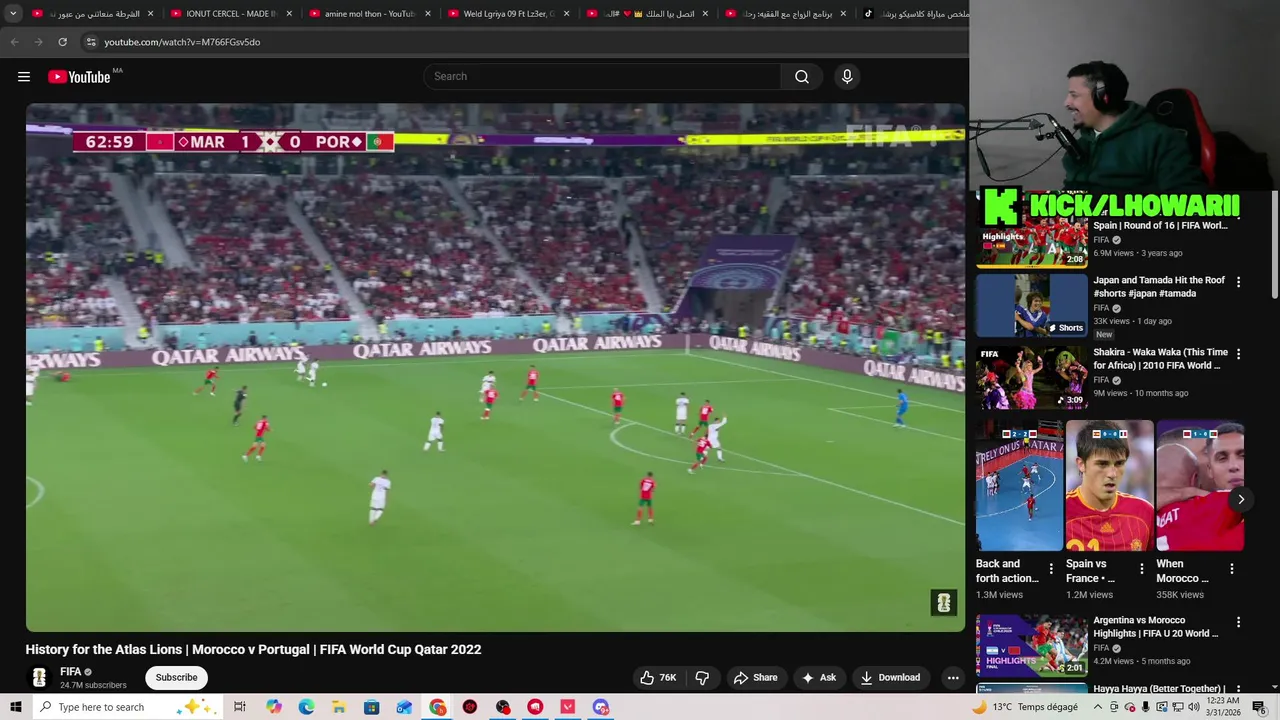Dislike the video with thumbs-down icon
The height and width of the screenshot is (720, 1280).
click(x=702, y=677)
